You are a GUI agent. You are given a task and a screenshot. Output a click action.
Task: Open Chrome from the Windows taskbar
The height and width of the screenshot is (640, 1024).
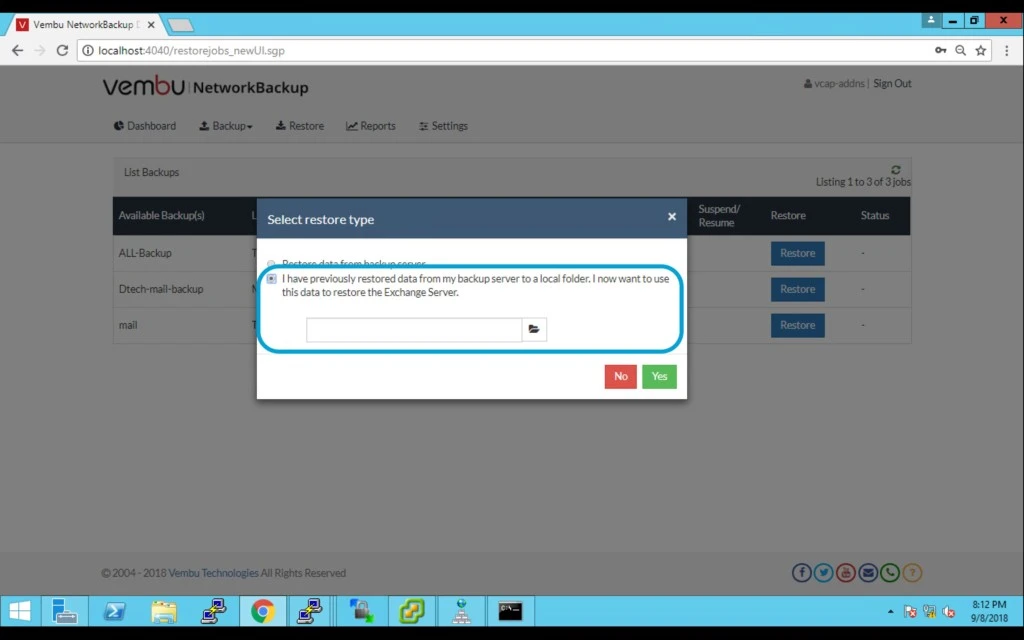tap(263, 611)
